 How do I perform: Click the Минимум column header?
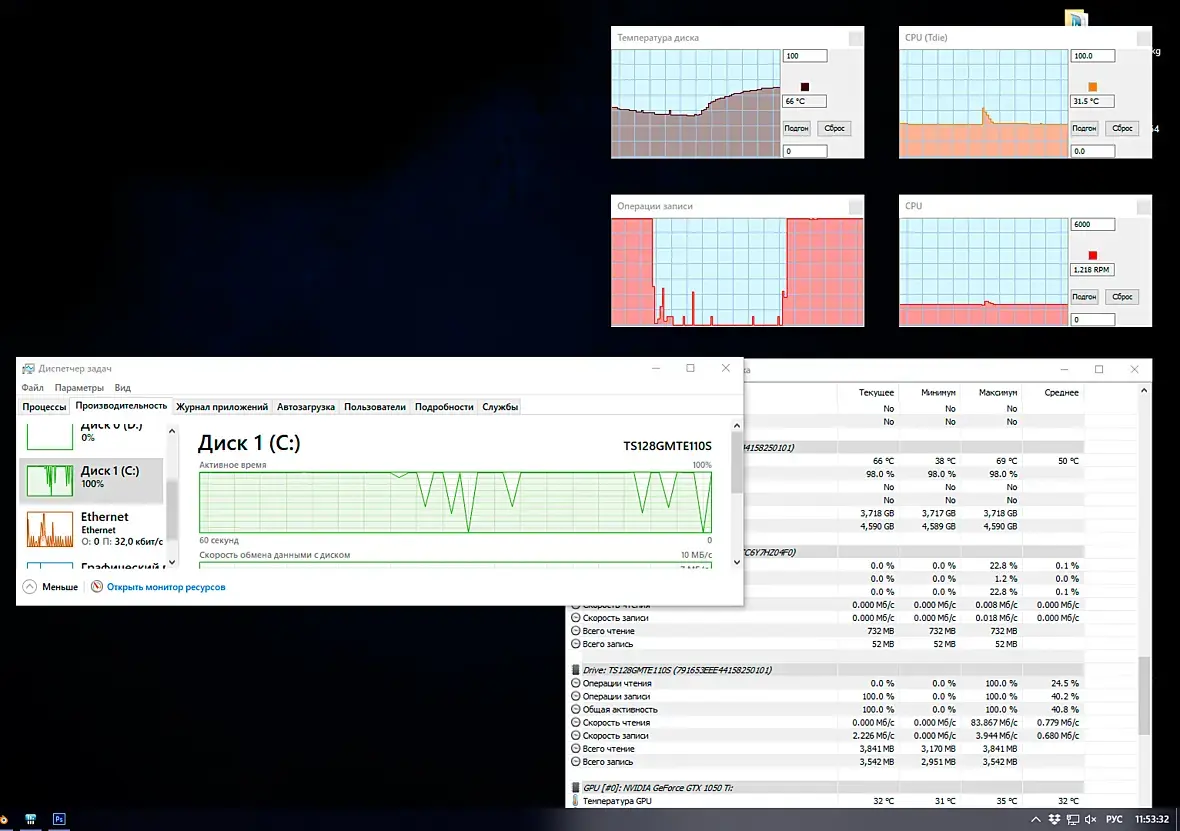[x=938, y=392]
